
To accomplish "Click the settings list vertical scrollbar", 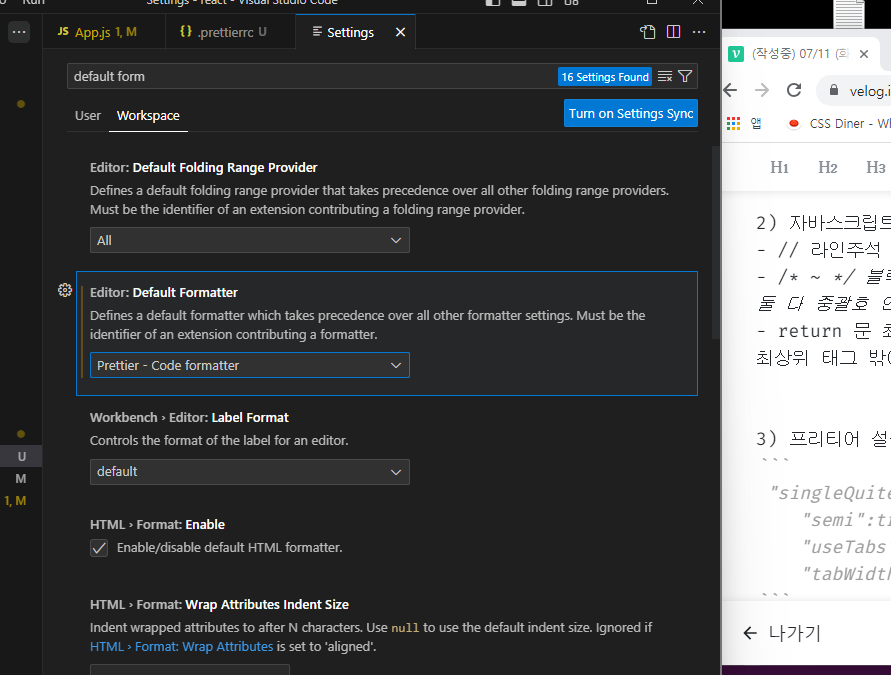I will point(715,243).
